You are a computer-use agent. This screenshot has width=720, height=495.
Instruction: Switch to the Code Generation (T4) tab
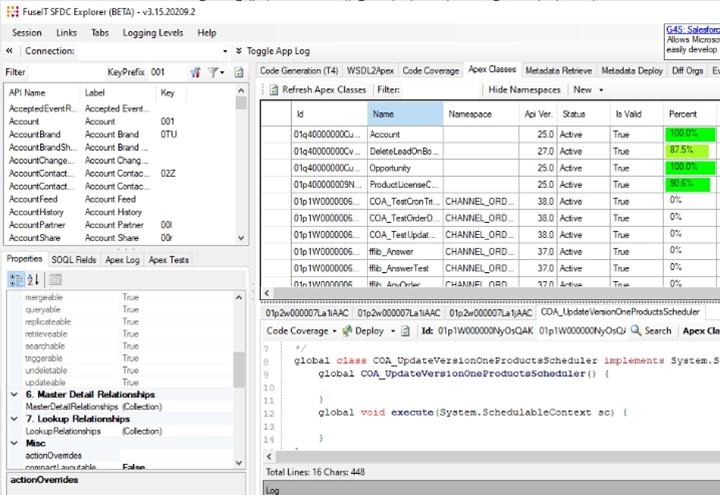(x=299, y=71)
